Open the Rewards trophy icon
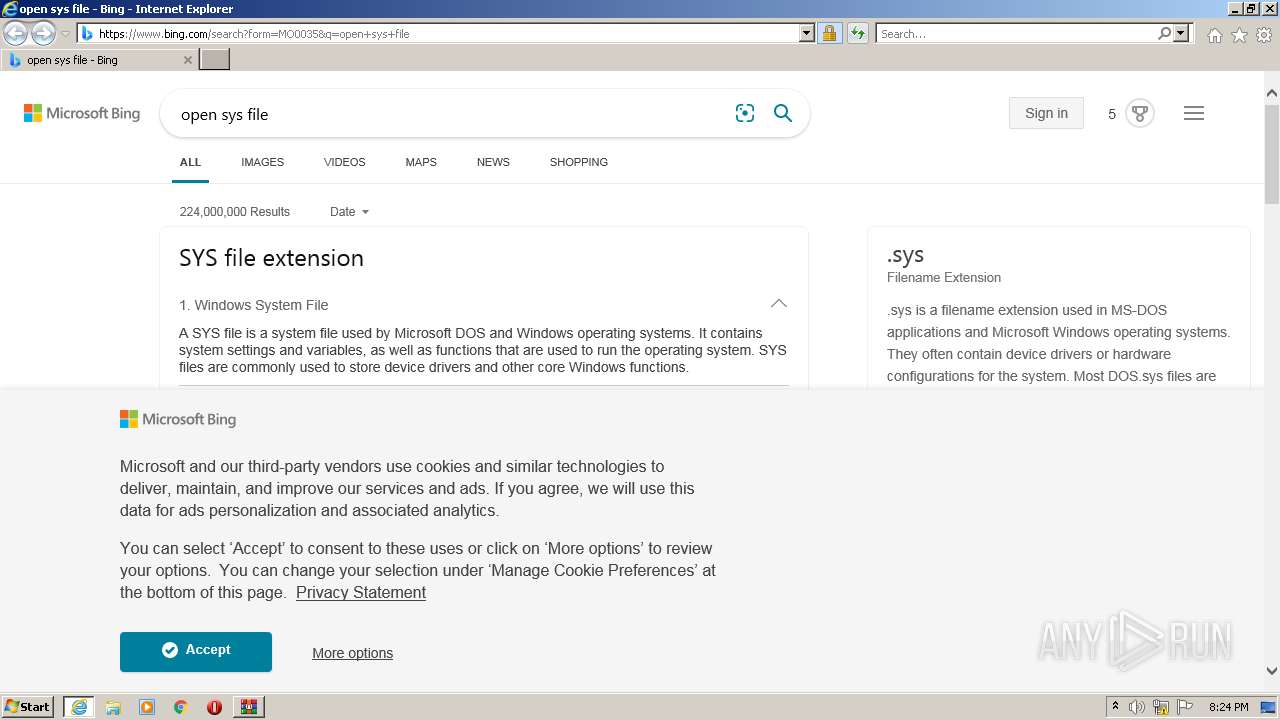Image resolution: width=1280 pixels, height=720 pixels. click(x=1139, y=113)
